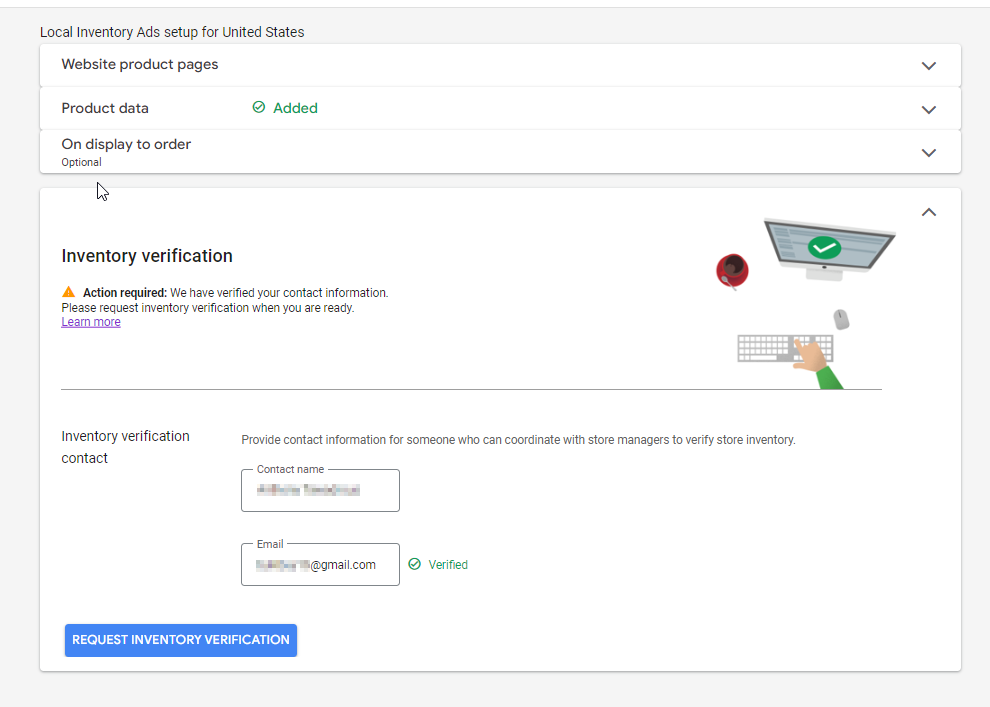The height and width of the screenshot is (707, 990).
Task: Click the orange warning triangle icon
Action: (68, 292)
